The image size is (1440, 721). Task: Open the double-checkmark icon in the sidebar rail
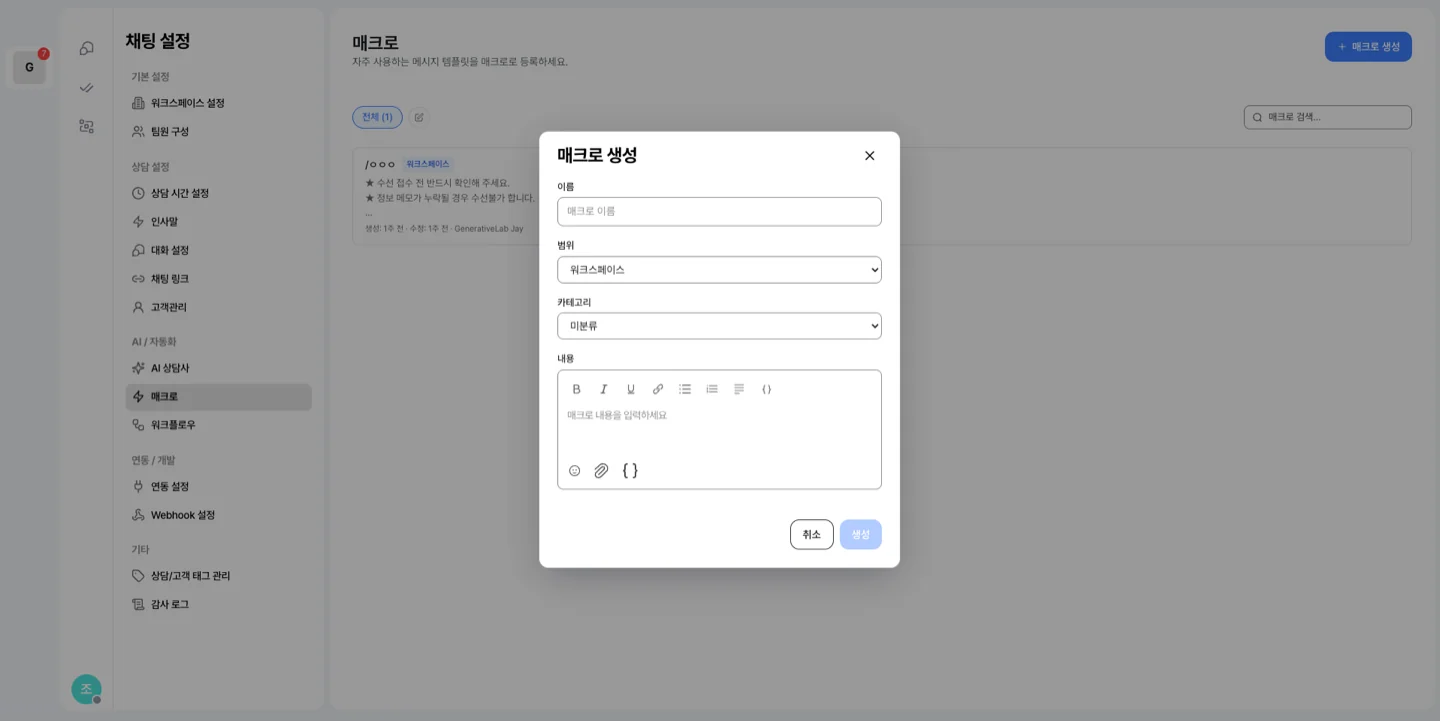pyautogui.click(x=87, y=88)
